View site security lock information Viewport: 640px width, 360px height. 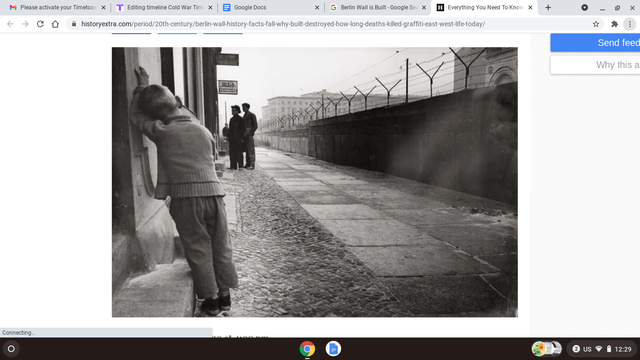tap(74, 24)
